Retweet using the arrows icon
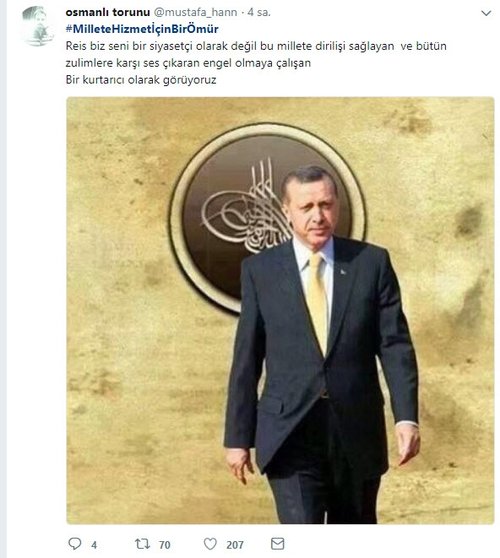Image resolution: width=500 pixels, height=558 pixels. (142, 544)
